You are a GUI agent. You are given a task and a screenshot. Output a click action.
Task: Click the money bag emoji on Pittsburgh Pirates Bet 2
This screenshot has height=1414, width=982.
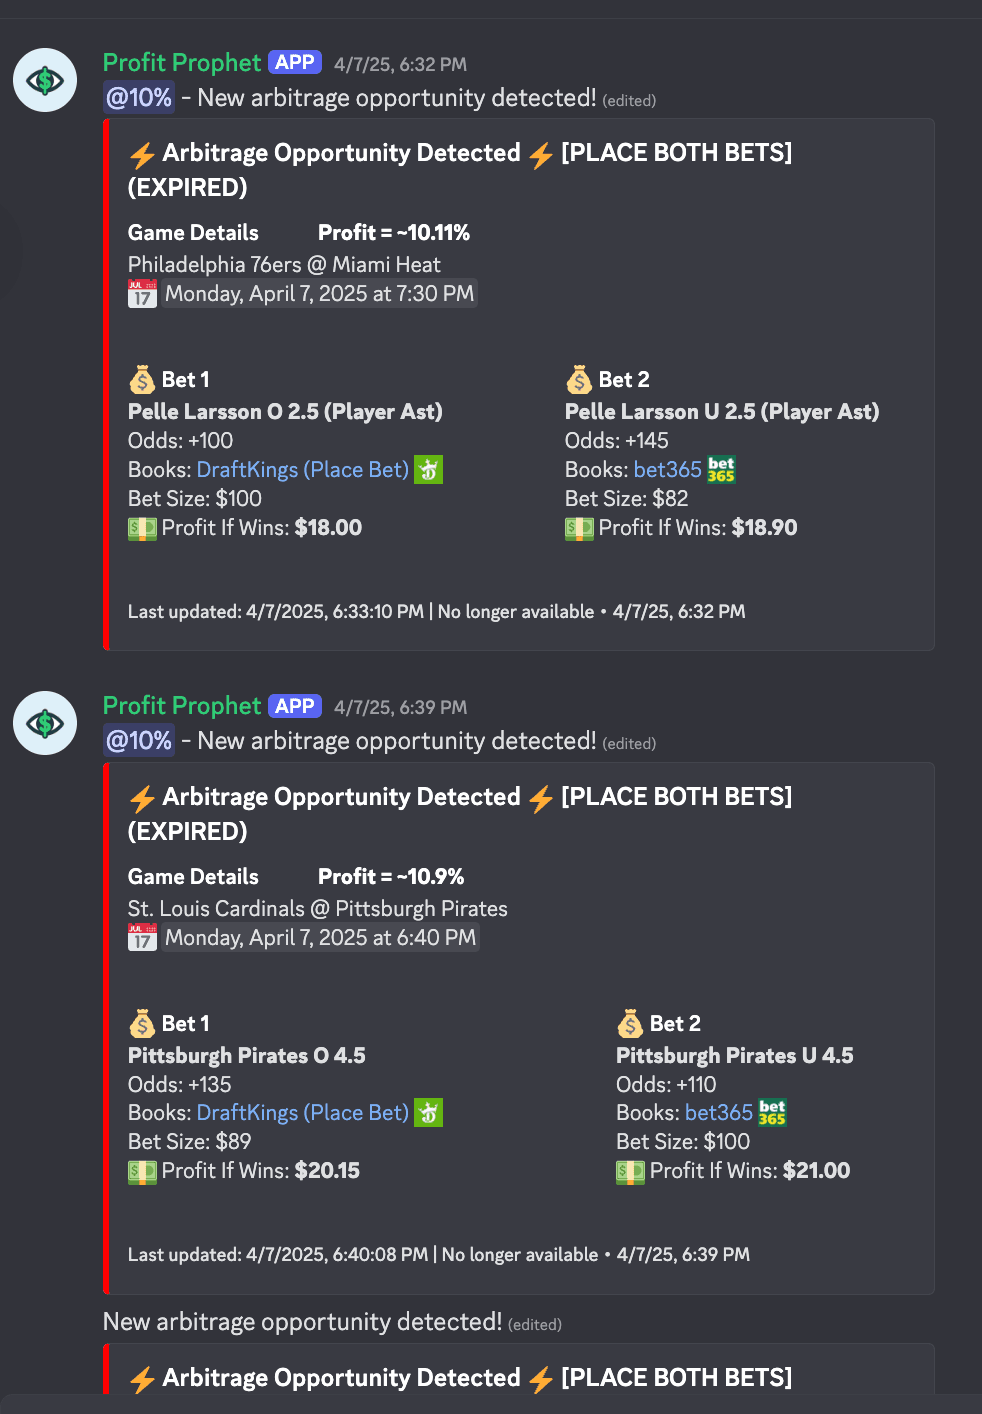pos(630,1023)
